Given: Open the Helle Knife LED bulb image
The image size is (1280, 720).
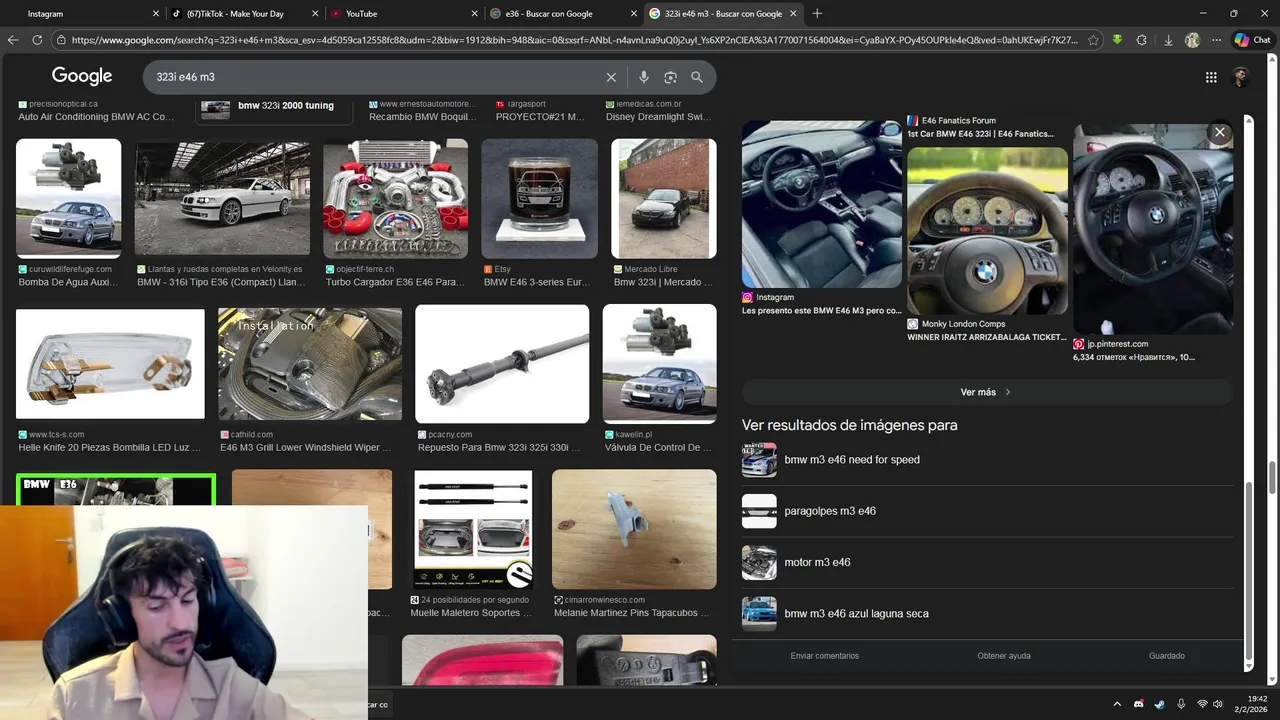Looking at the screenshot, I should [x=110, y=364].
